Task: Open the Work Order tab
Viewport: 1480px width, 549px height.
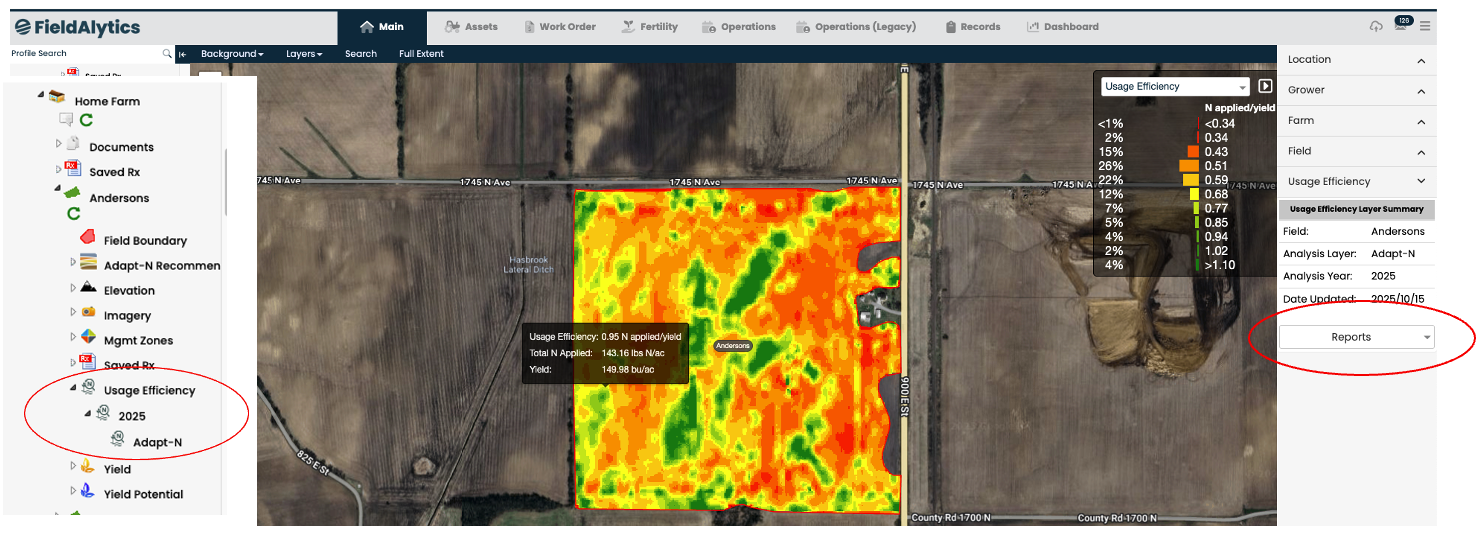Action: coord(558,27)
